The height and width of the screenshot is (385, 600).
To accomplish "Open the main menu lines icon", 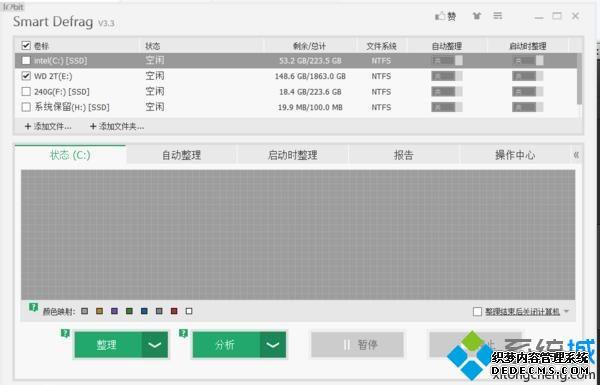I will 497,16.
